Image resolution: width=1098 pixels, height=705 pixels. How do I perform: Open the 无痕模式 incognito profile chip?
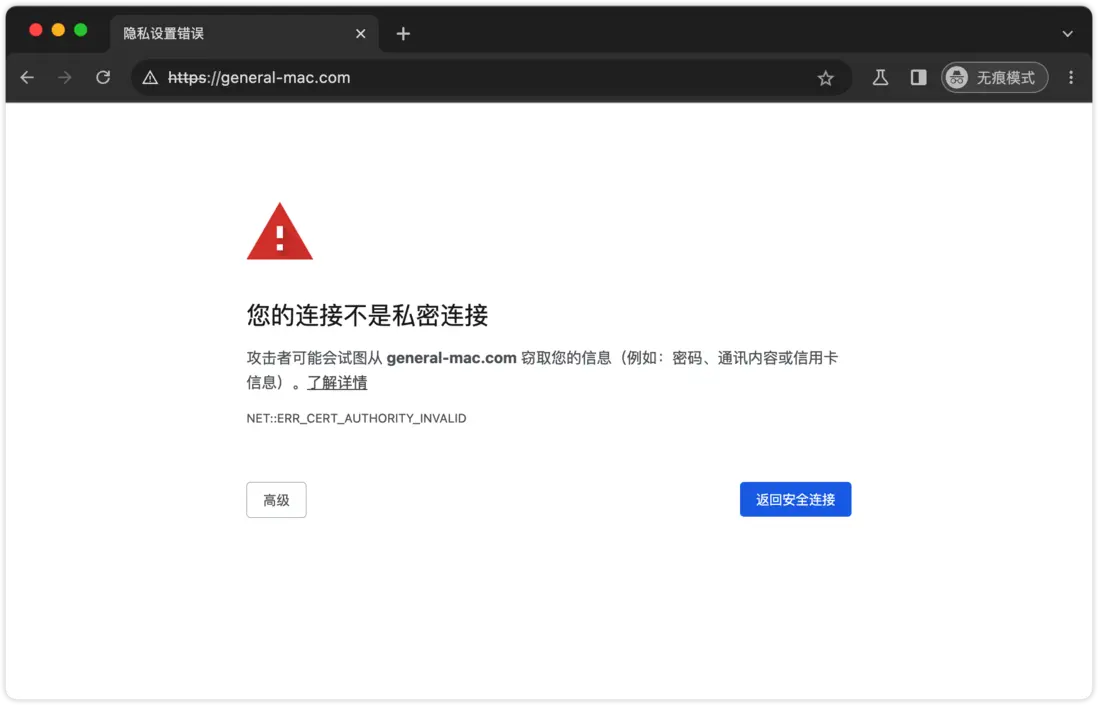tap(994, 78)
